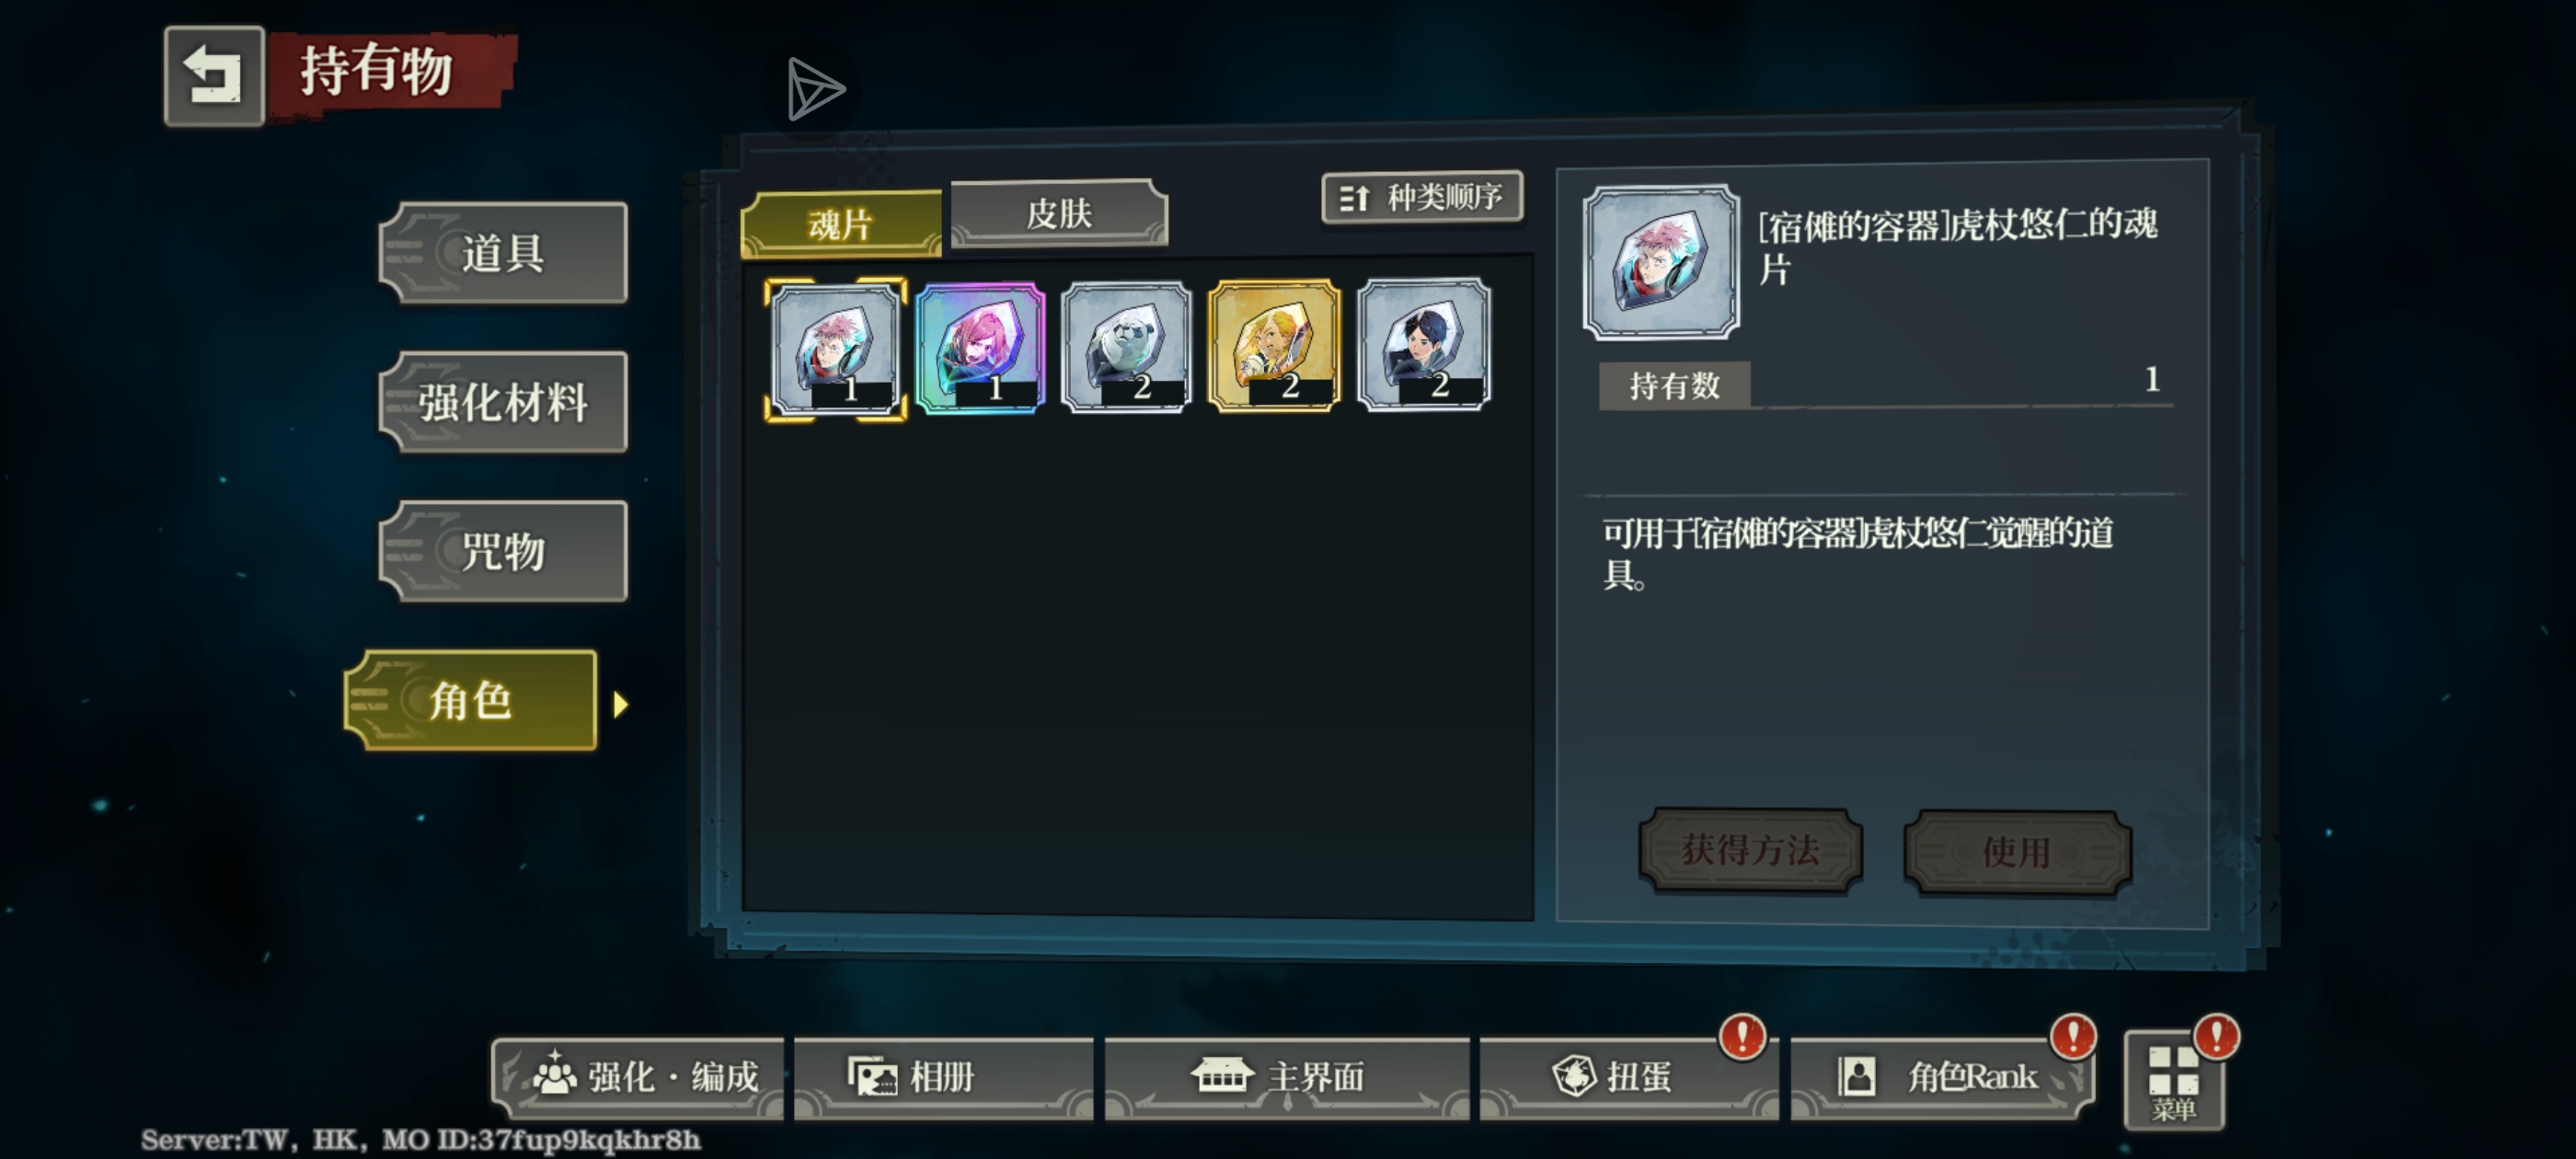Switch to the 魂片 tab
Screen dimensions: 2576x1159
click(x=840, y=223)
